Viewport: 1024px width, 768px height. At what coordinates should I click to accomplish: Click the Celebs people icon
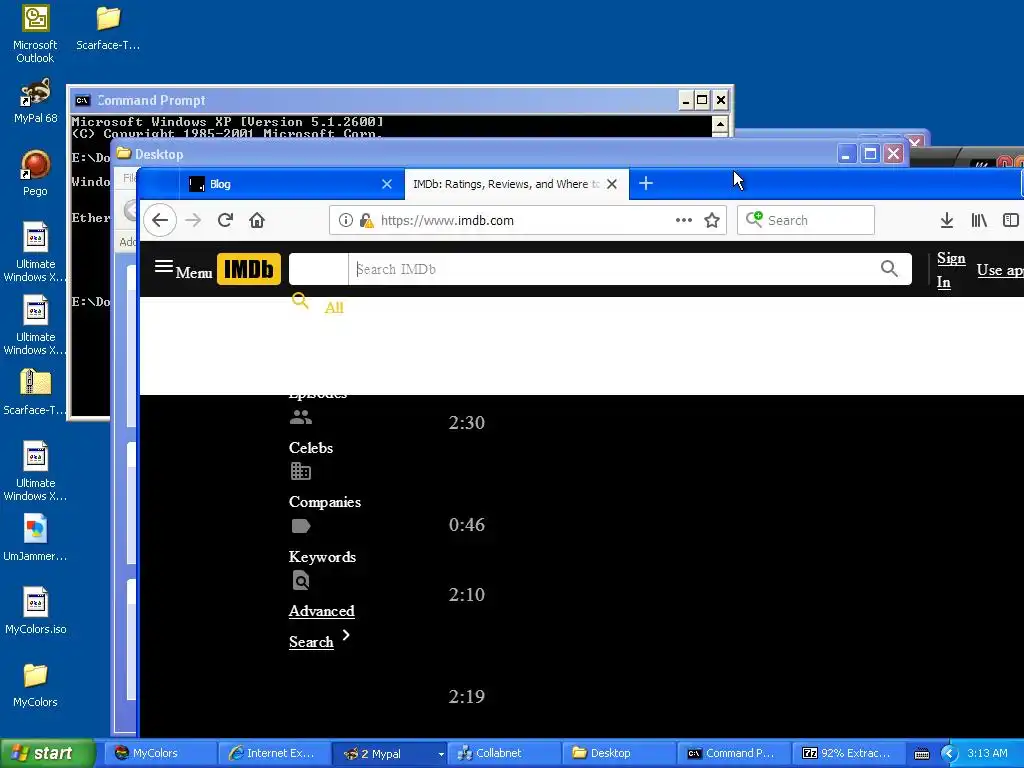pos(300,417)
